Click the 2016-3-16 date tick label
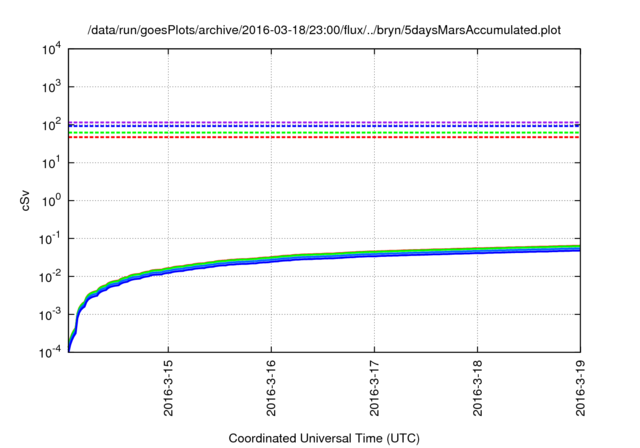The height and width of the screenshot is (448, 640). point(271,388)
